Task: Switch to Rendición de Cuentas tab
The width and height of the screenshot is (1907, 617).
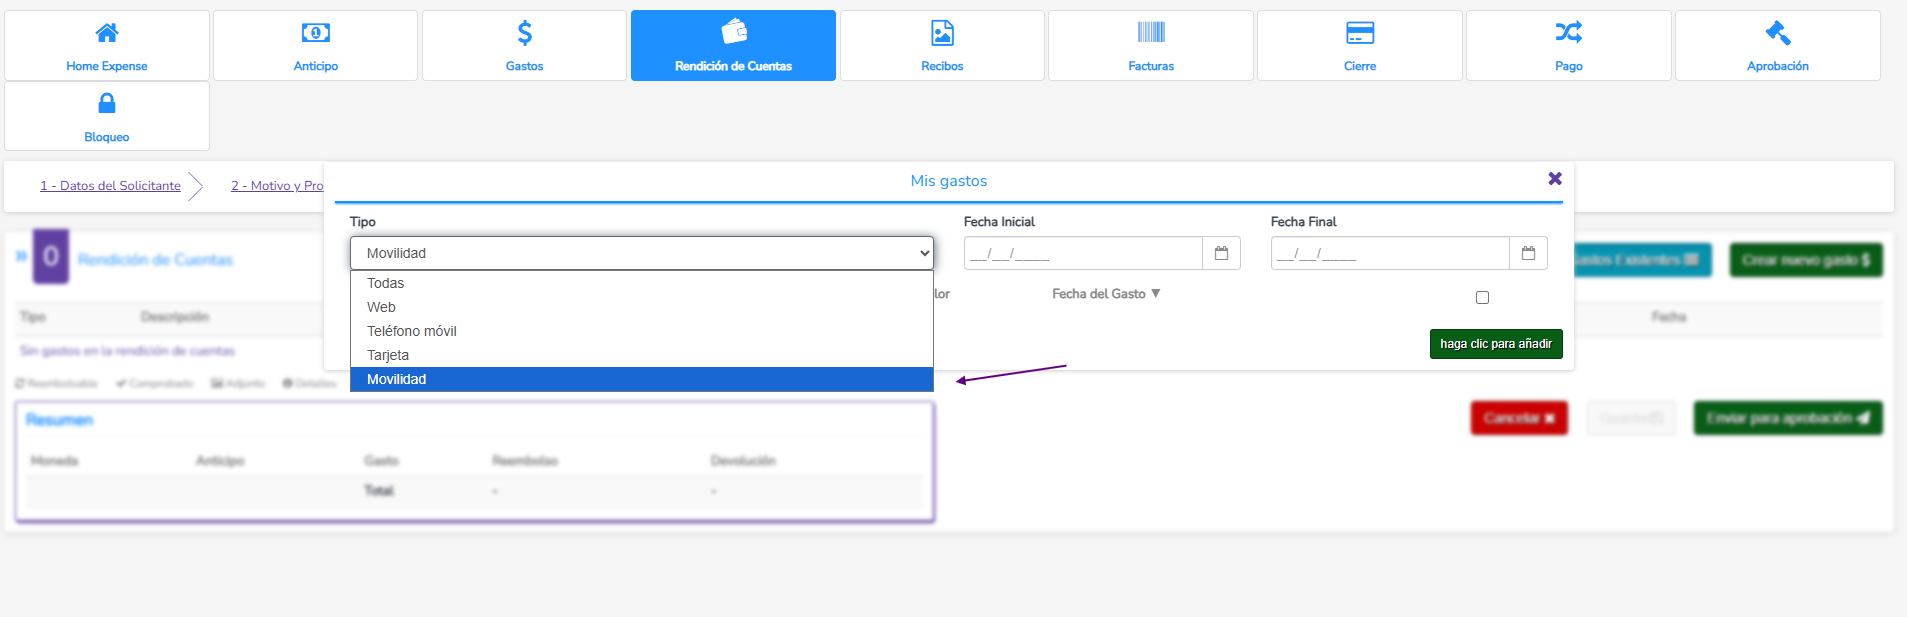Action: (x=733, y=46)
